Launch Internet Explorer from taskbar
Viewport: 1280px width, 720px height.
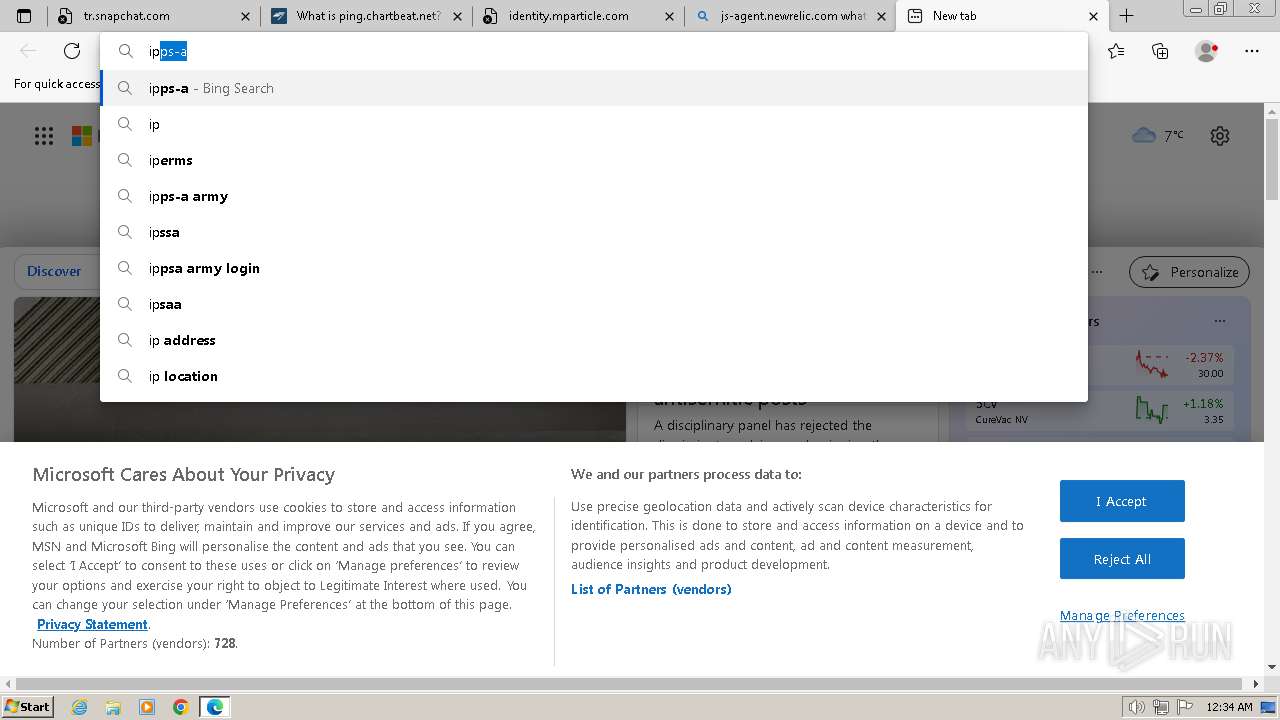pos(79,707)
